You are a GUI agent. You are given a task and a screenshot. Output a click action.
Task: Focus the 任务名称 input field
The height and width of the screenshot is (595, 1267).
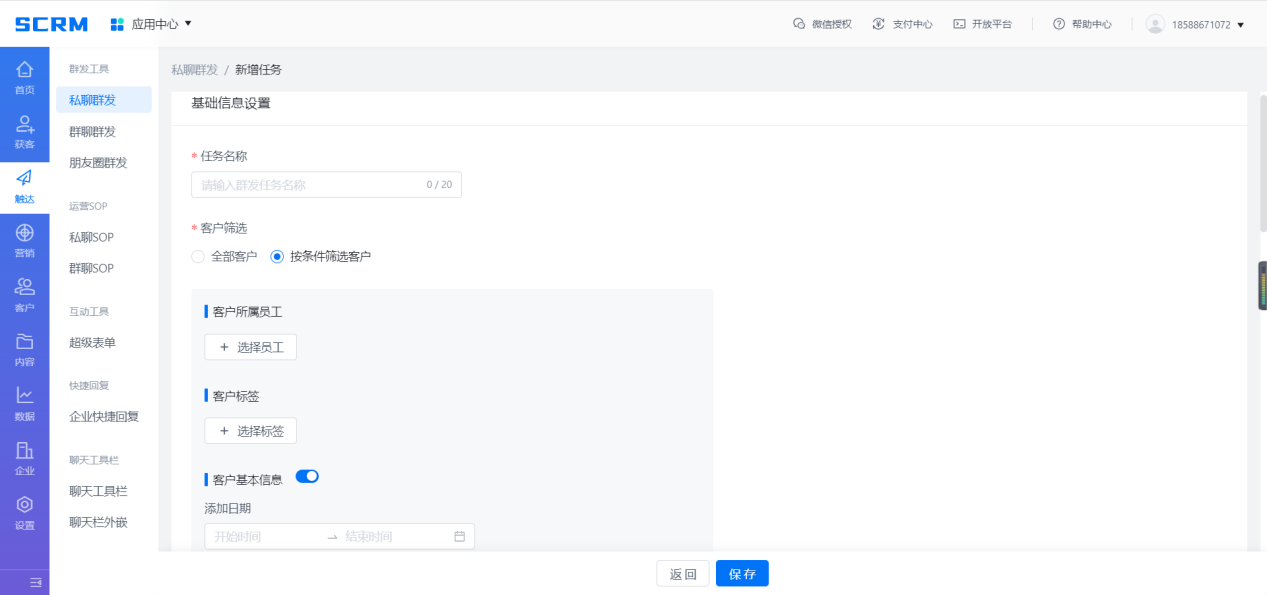(310, 185)
